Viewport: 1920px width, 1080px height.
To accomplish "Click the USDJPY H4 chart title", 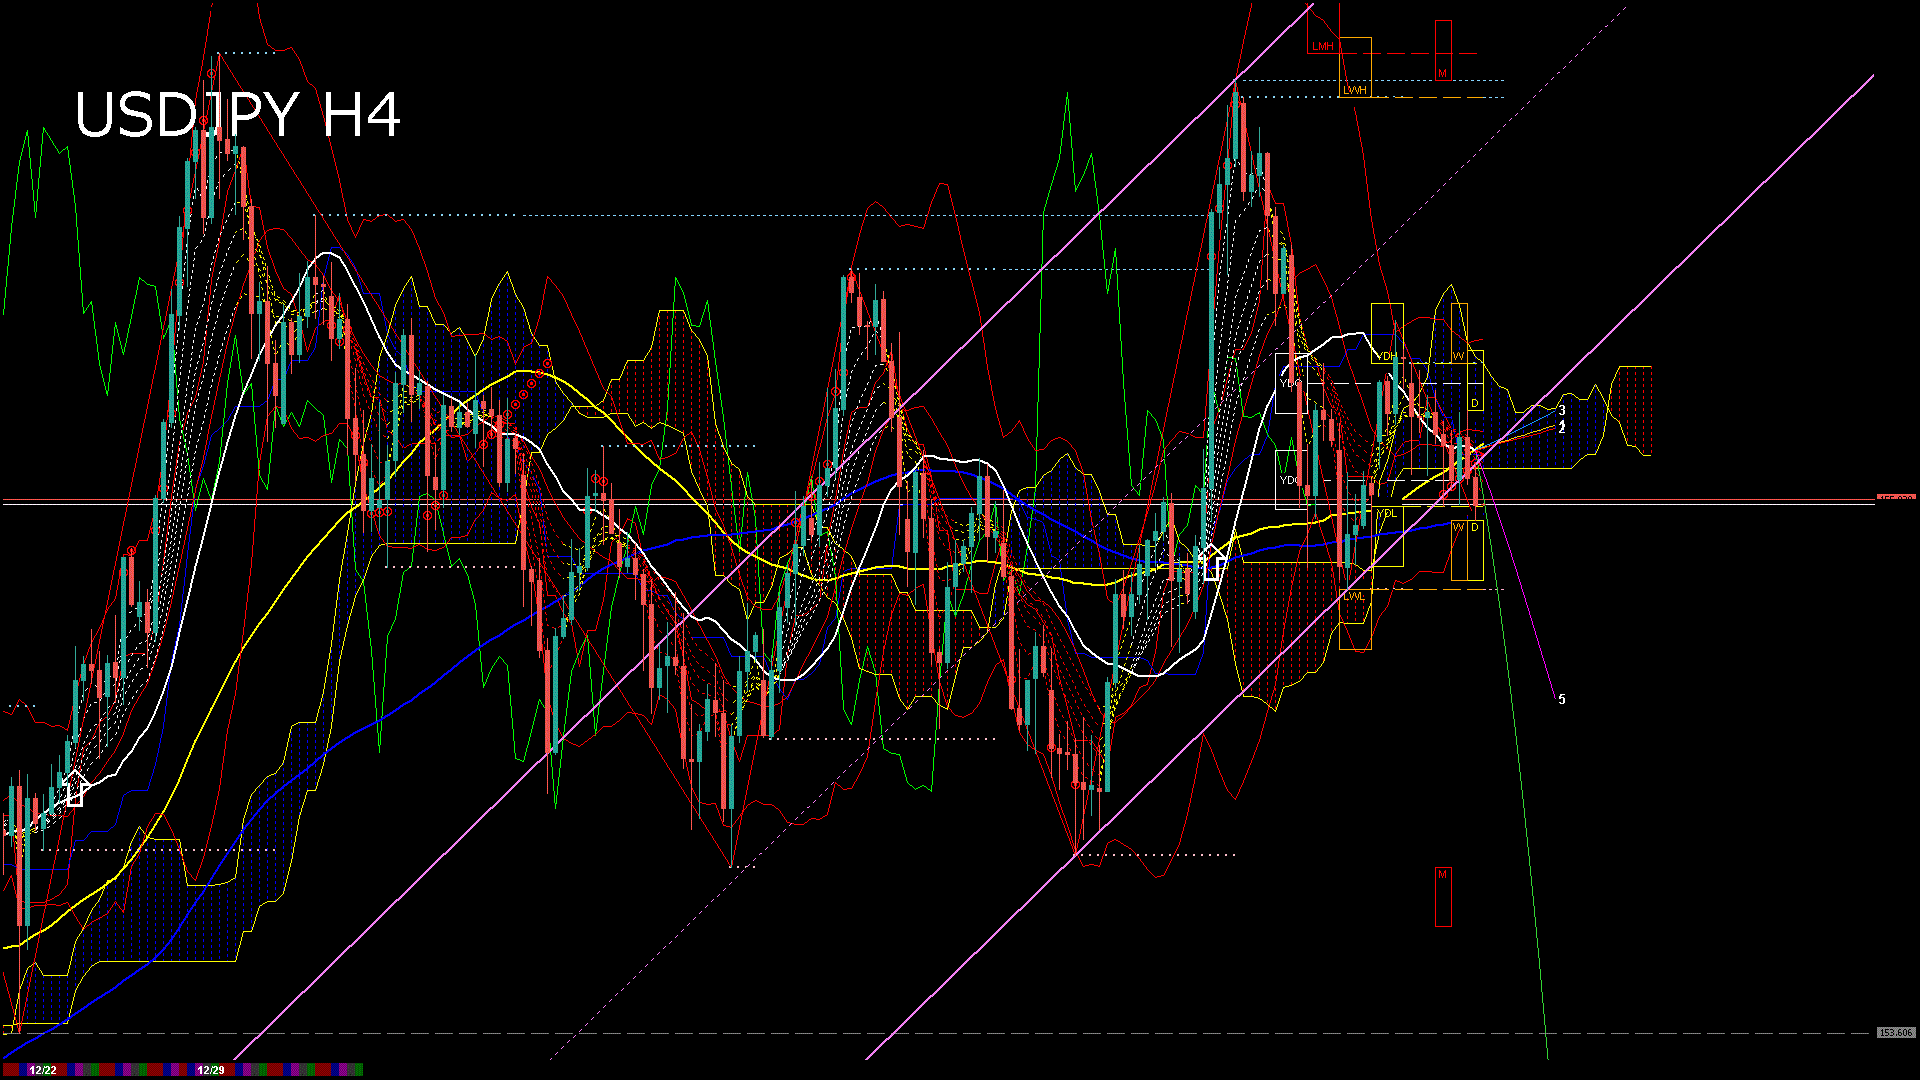I will pos(240,115).
